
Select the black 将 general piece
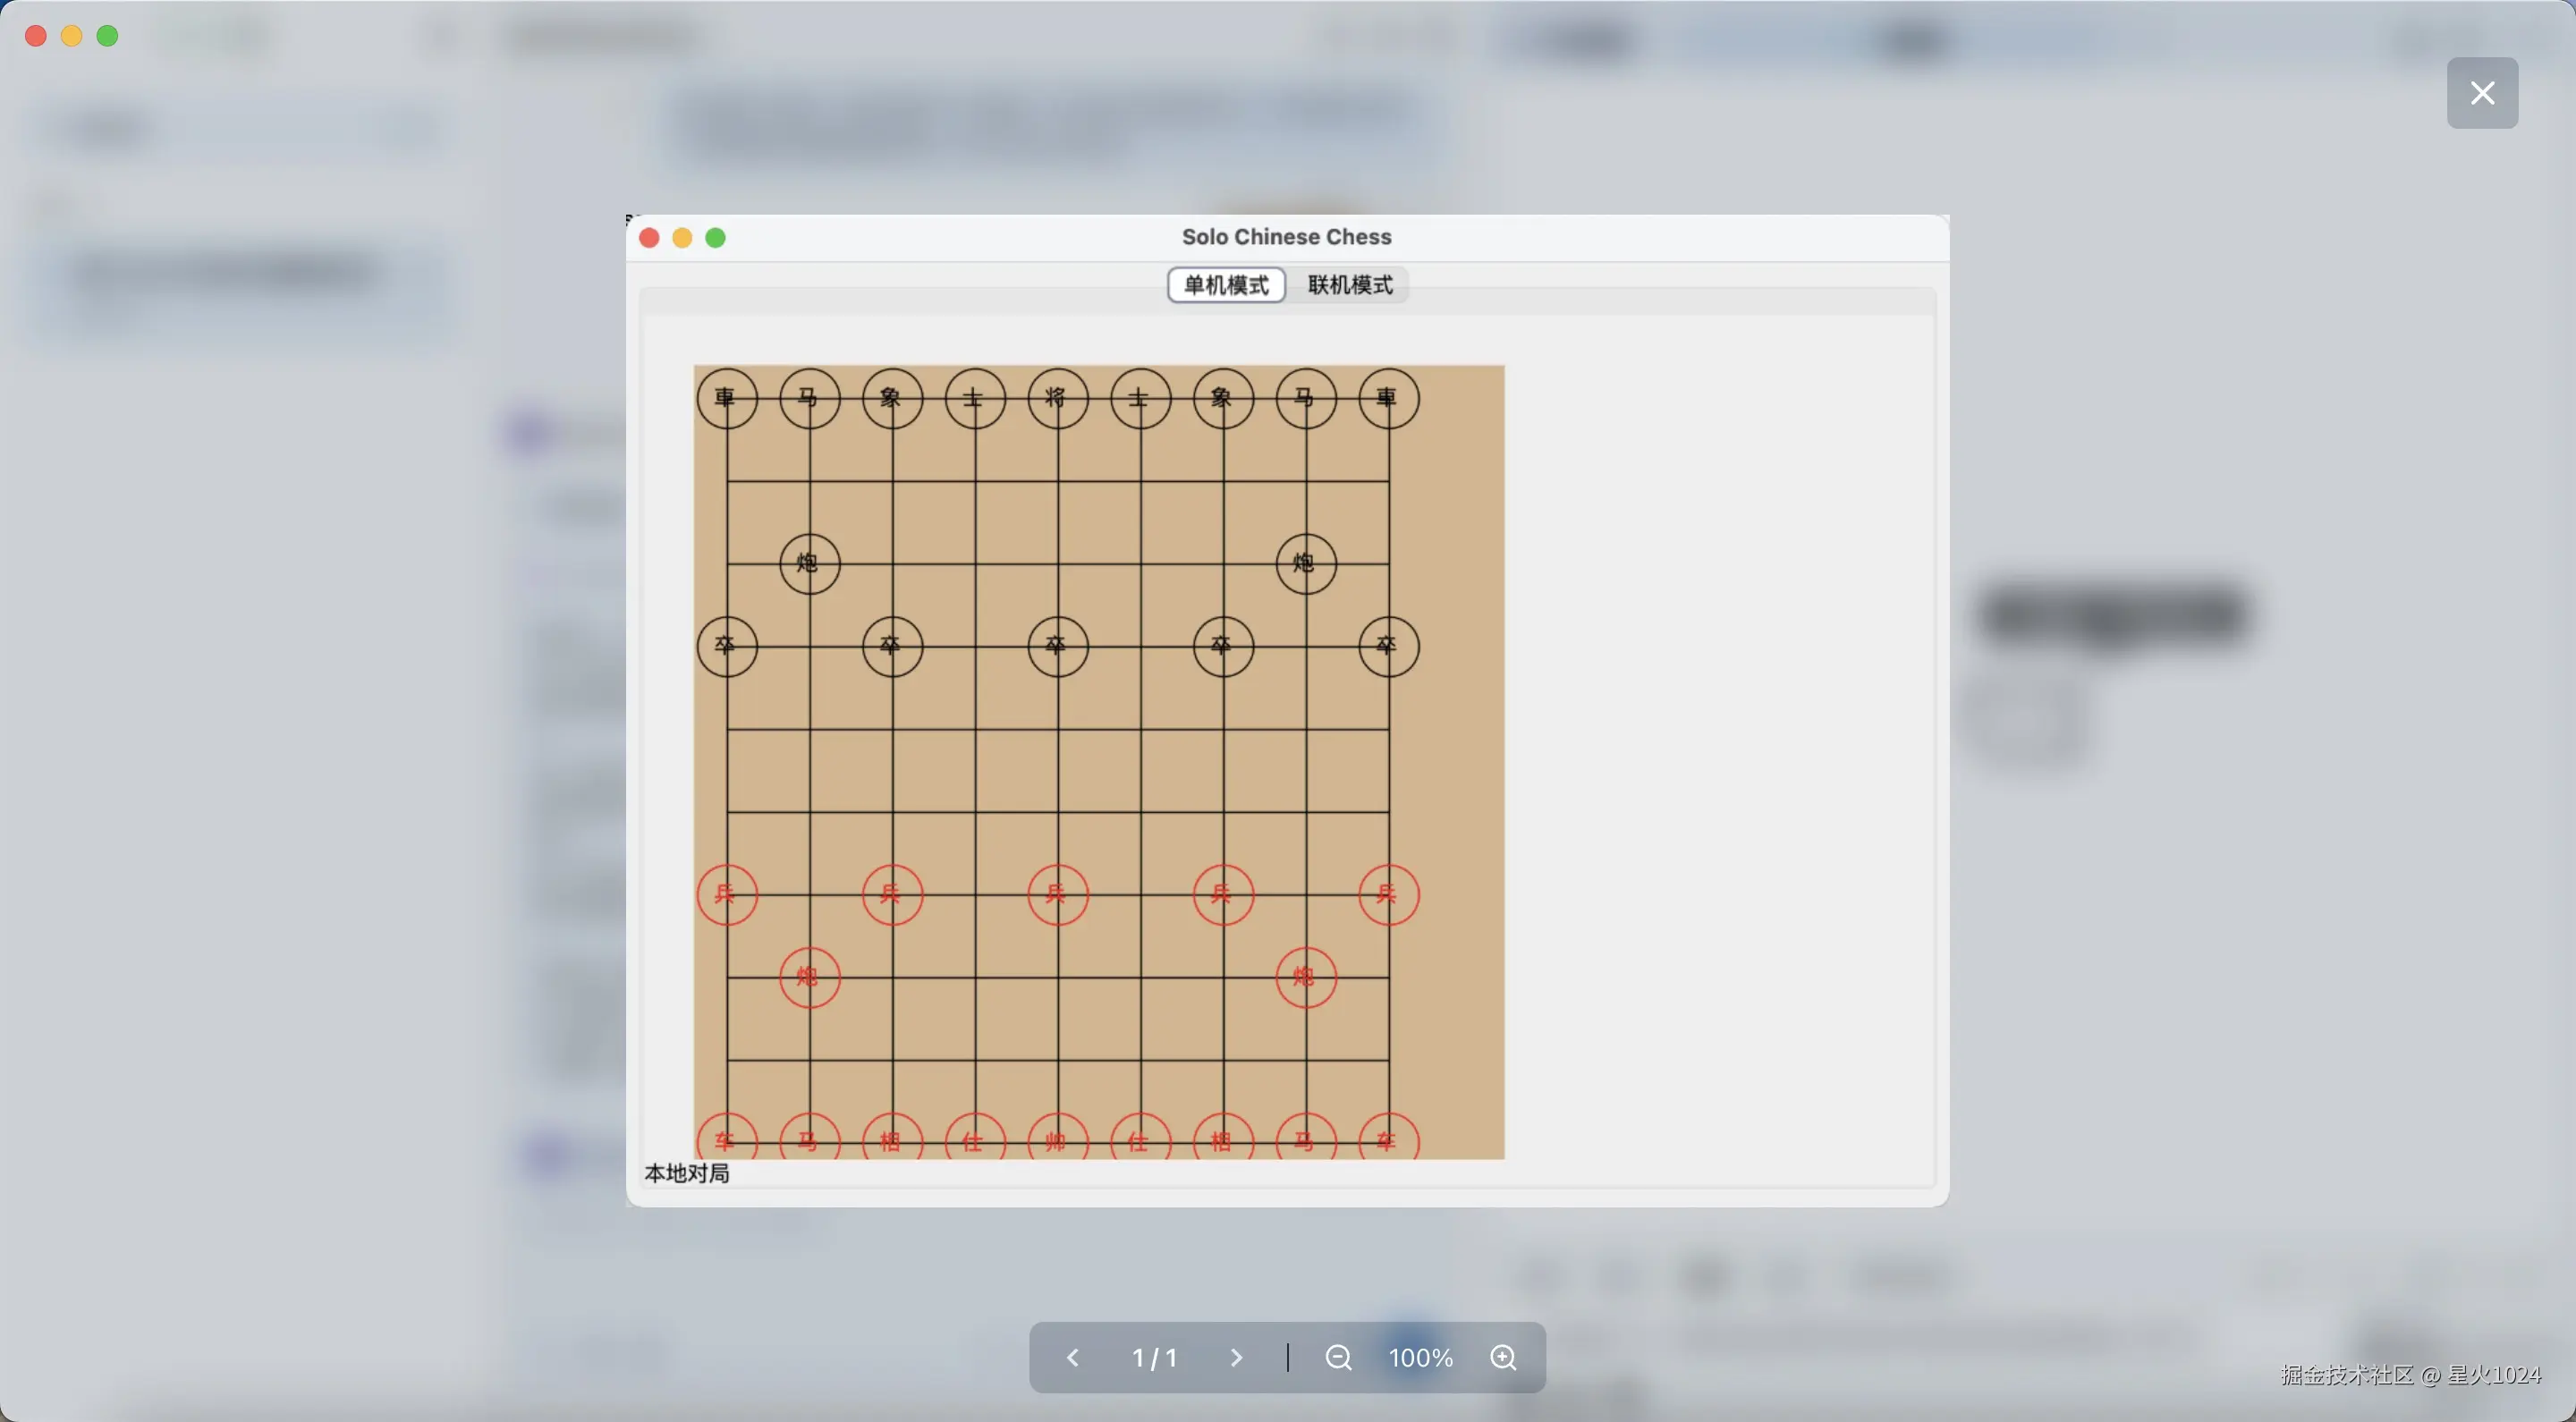click(1057, 398)
